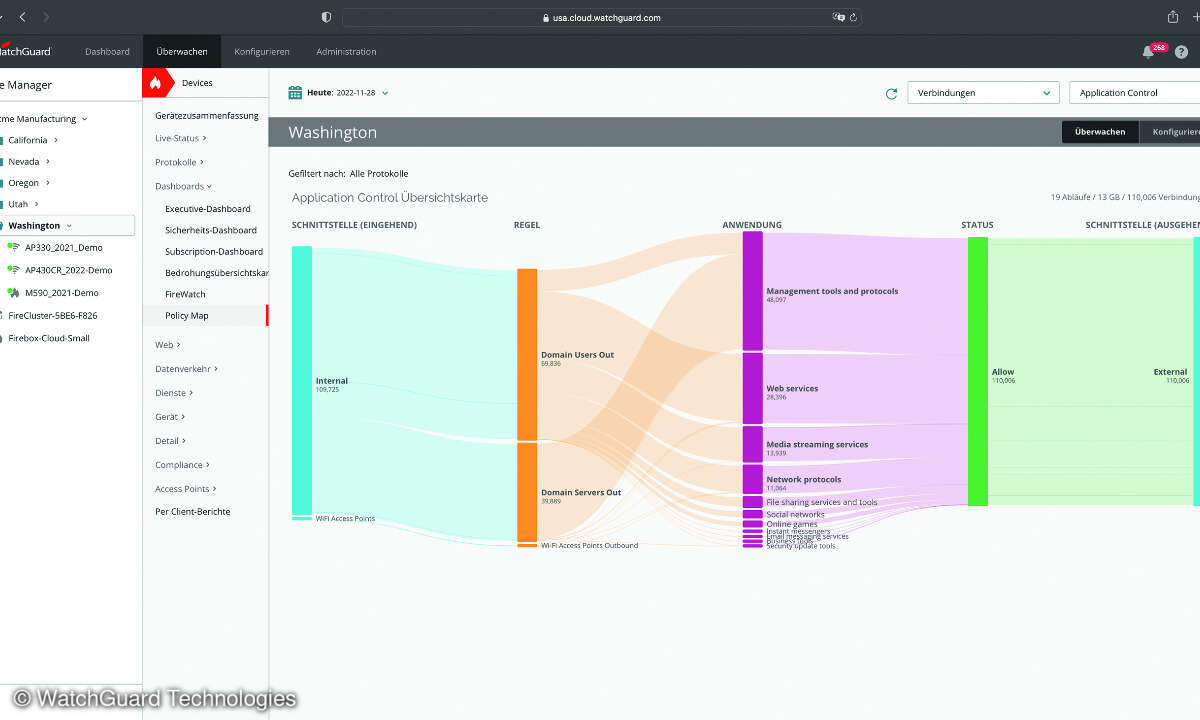Open the Verbindungen dropdown
This screenshot has width=1200, height=720.
point(983,93)
